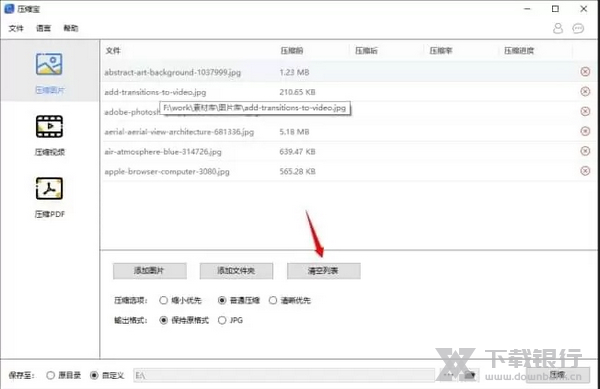Remove aerial-aerial-view-architecture-681336.jpg from list
This screenshot has height=389, width=600.
click(585, 131)
